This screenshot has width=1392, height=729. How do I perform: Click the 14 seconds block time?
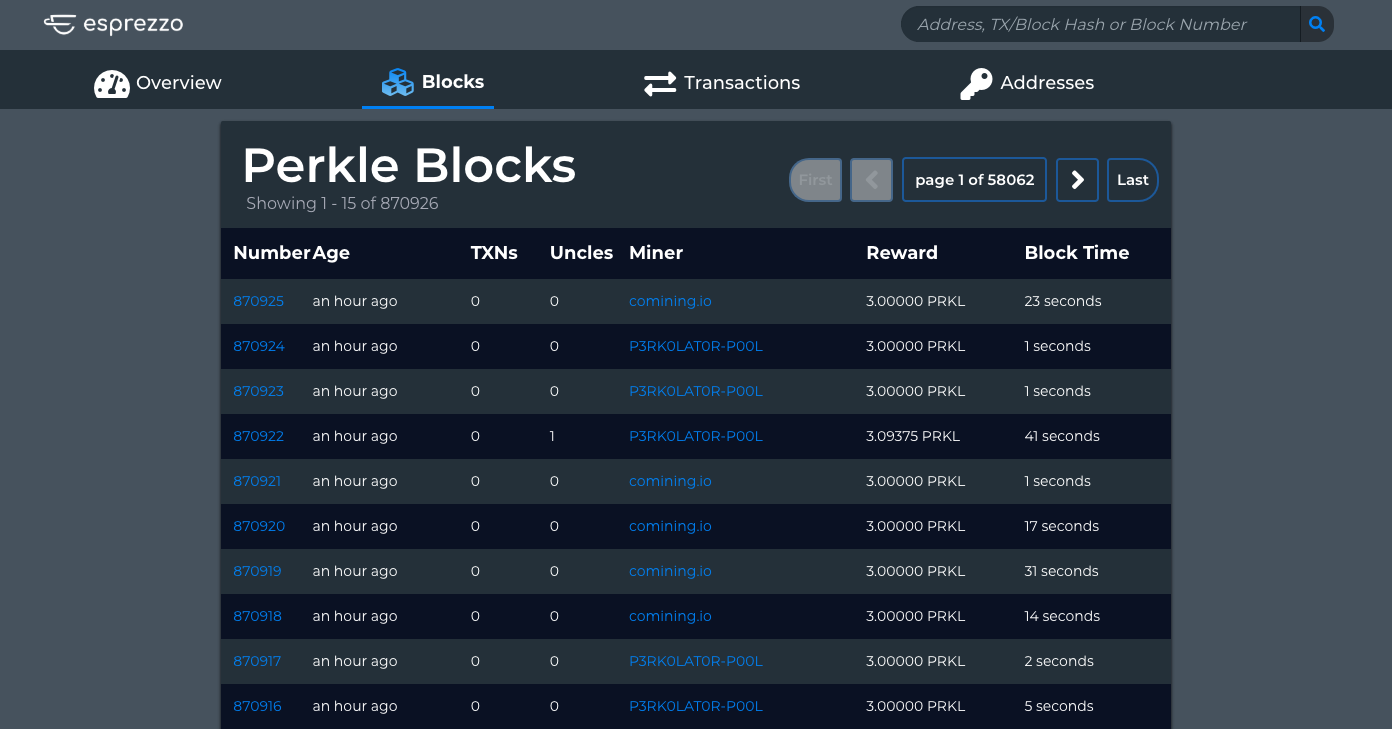click(1062, 616)
